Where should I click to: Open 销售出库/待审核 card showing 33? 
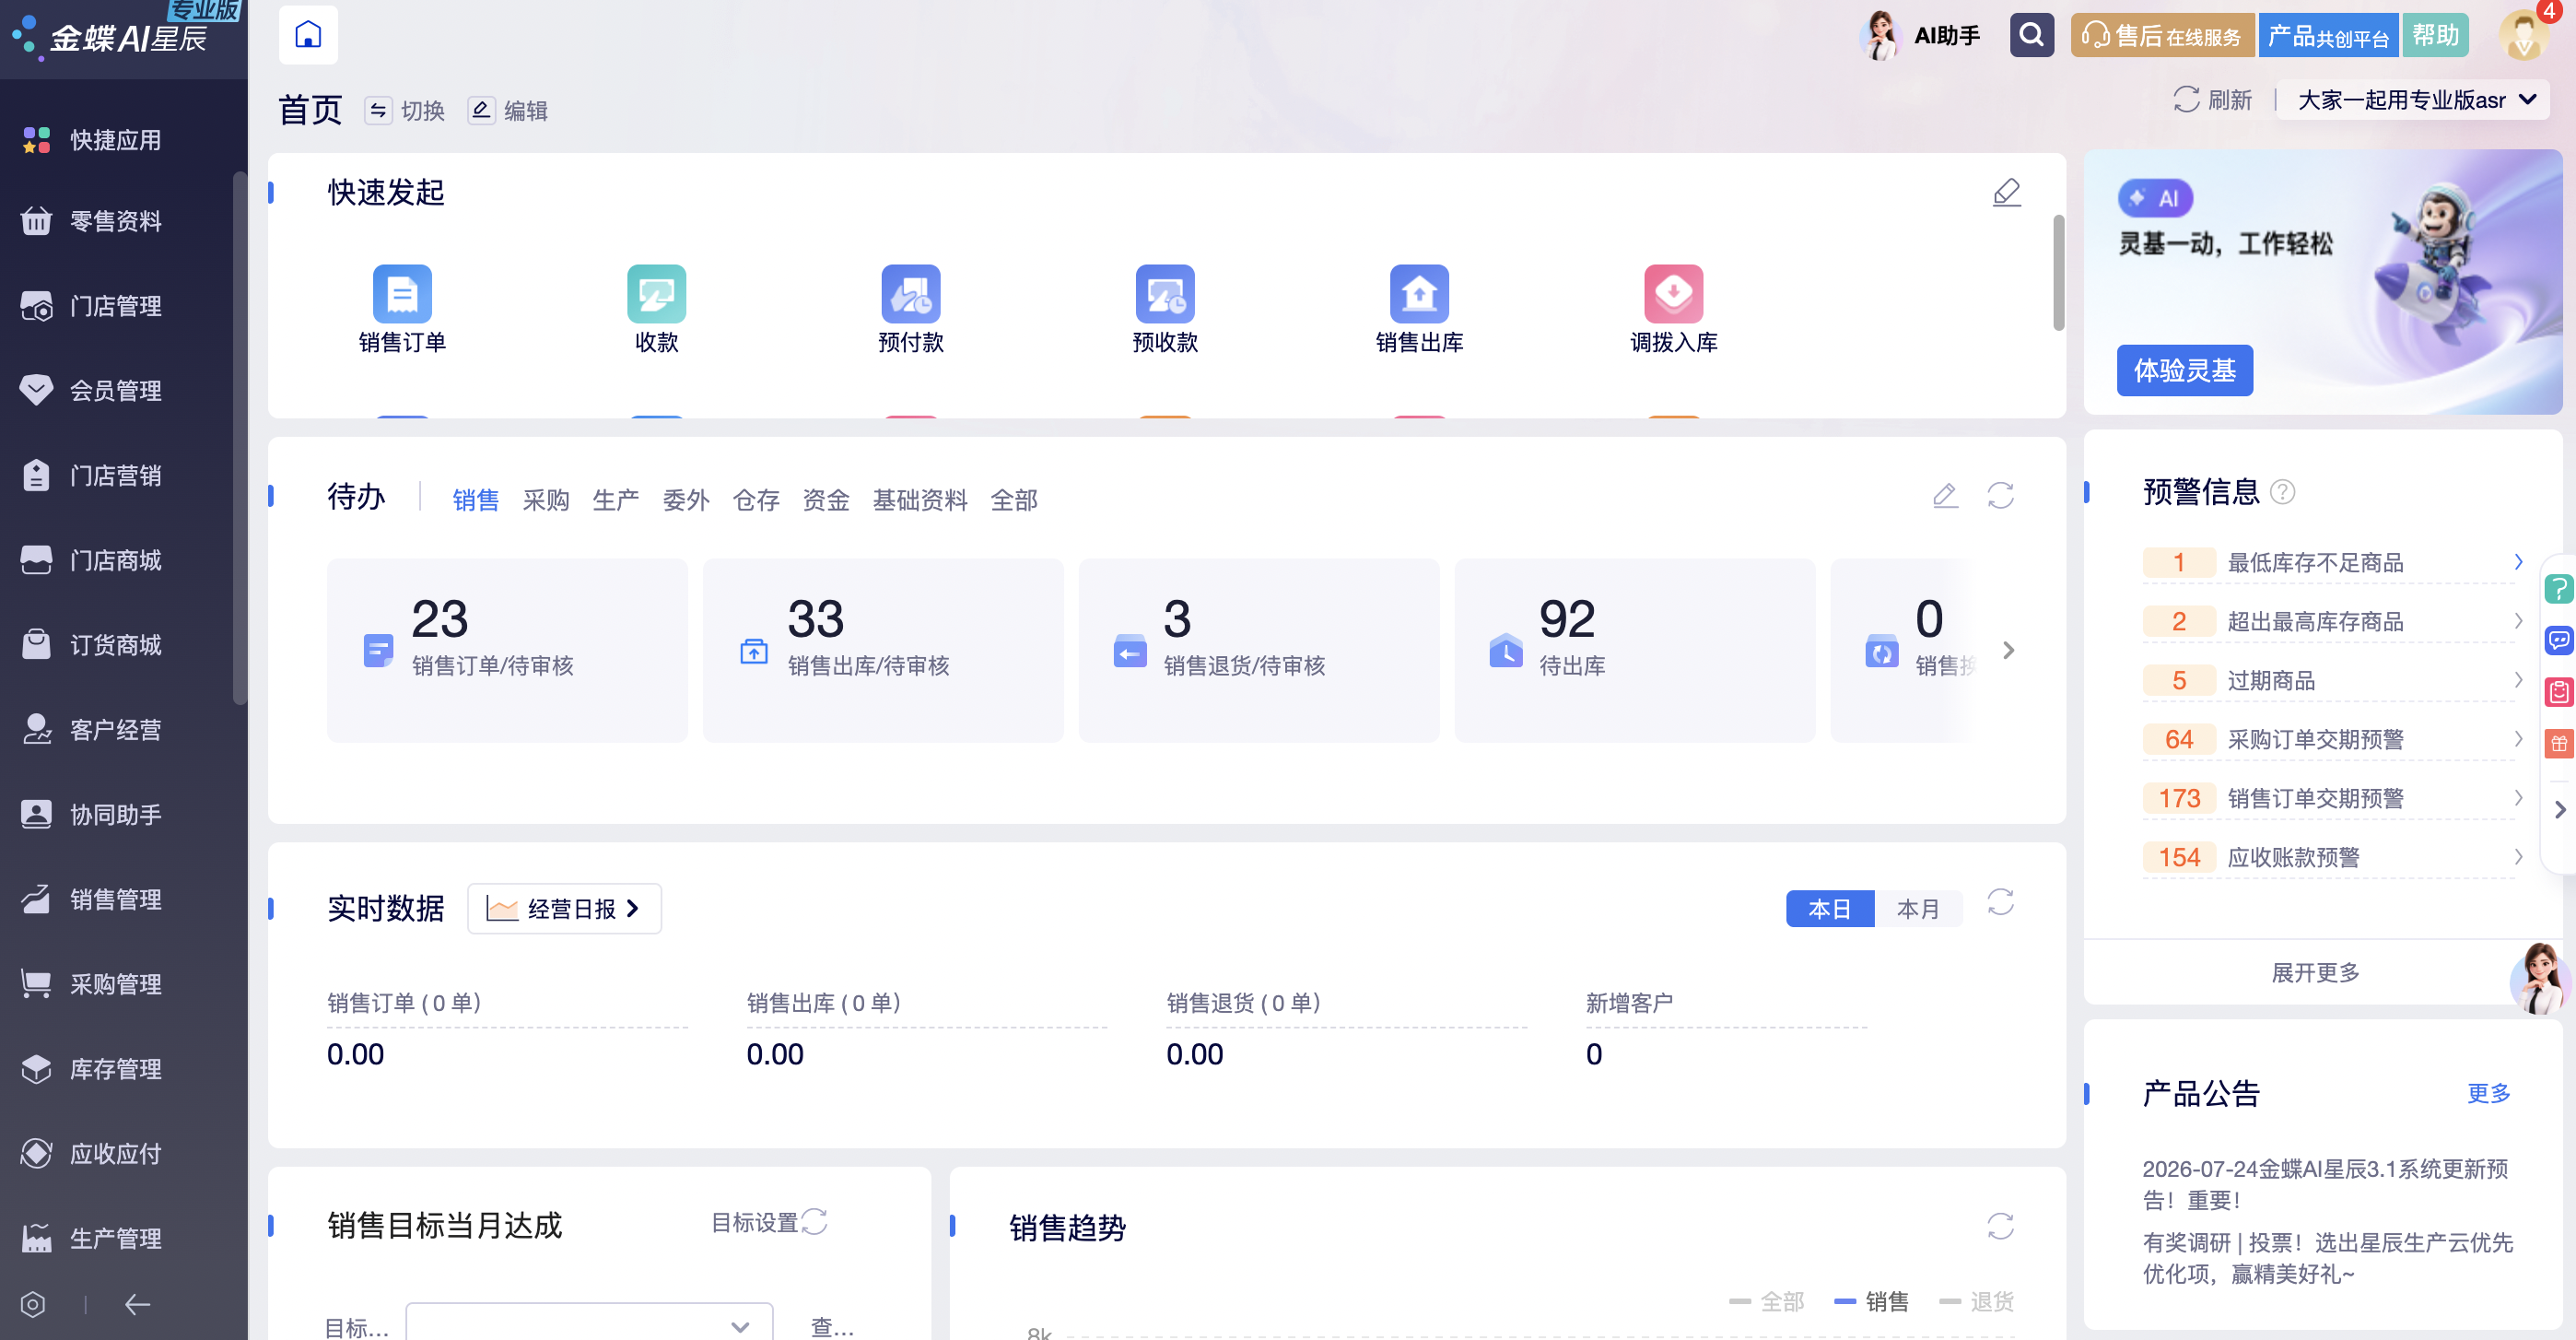[883, 650]
